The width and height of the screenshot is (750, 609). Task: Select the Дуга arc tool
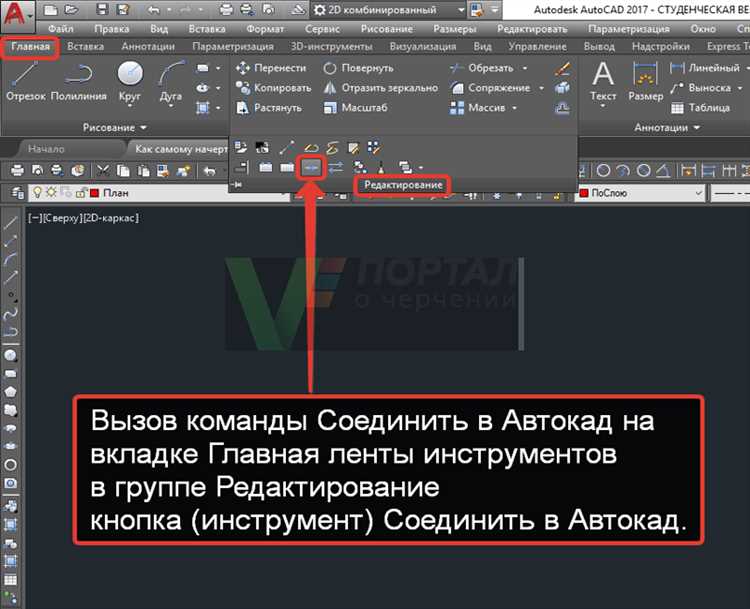(x=171, y=81)
